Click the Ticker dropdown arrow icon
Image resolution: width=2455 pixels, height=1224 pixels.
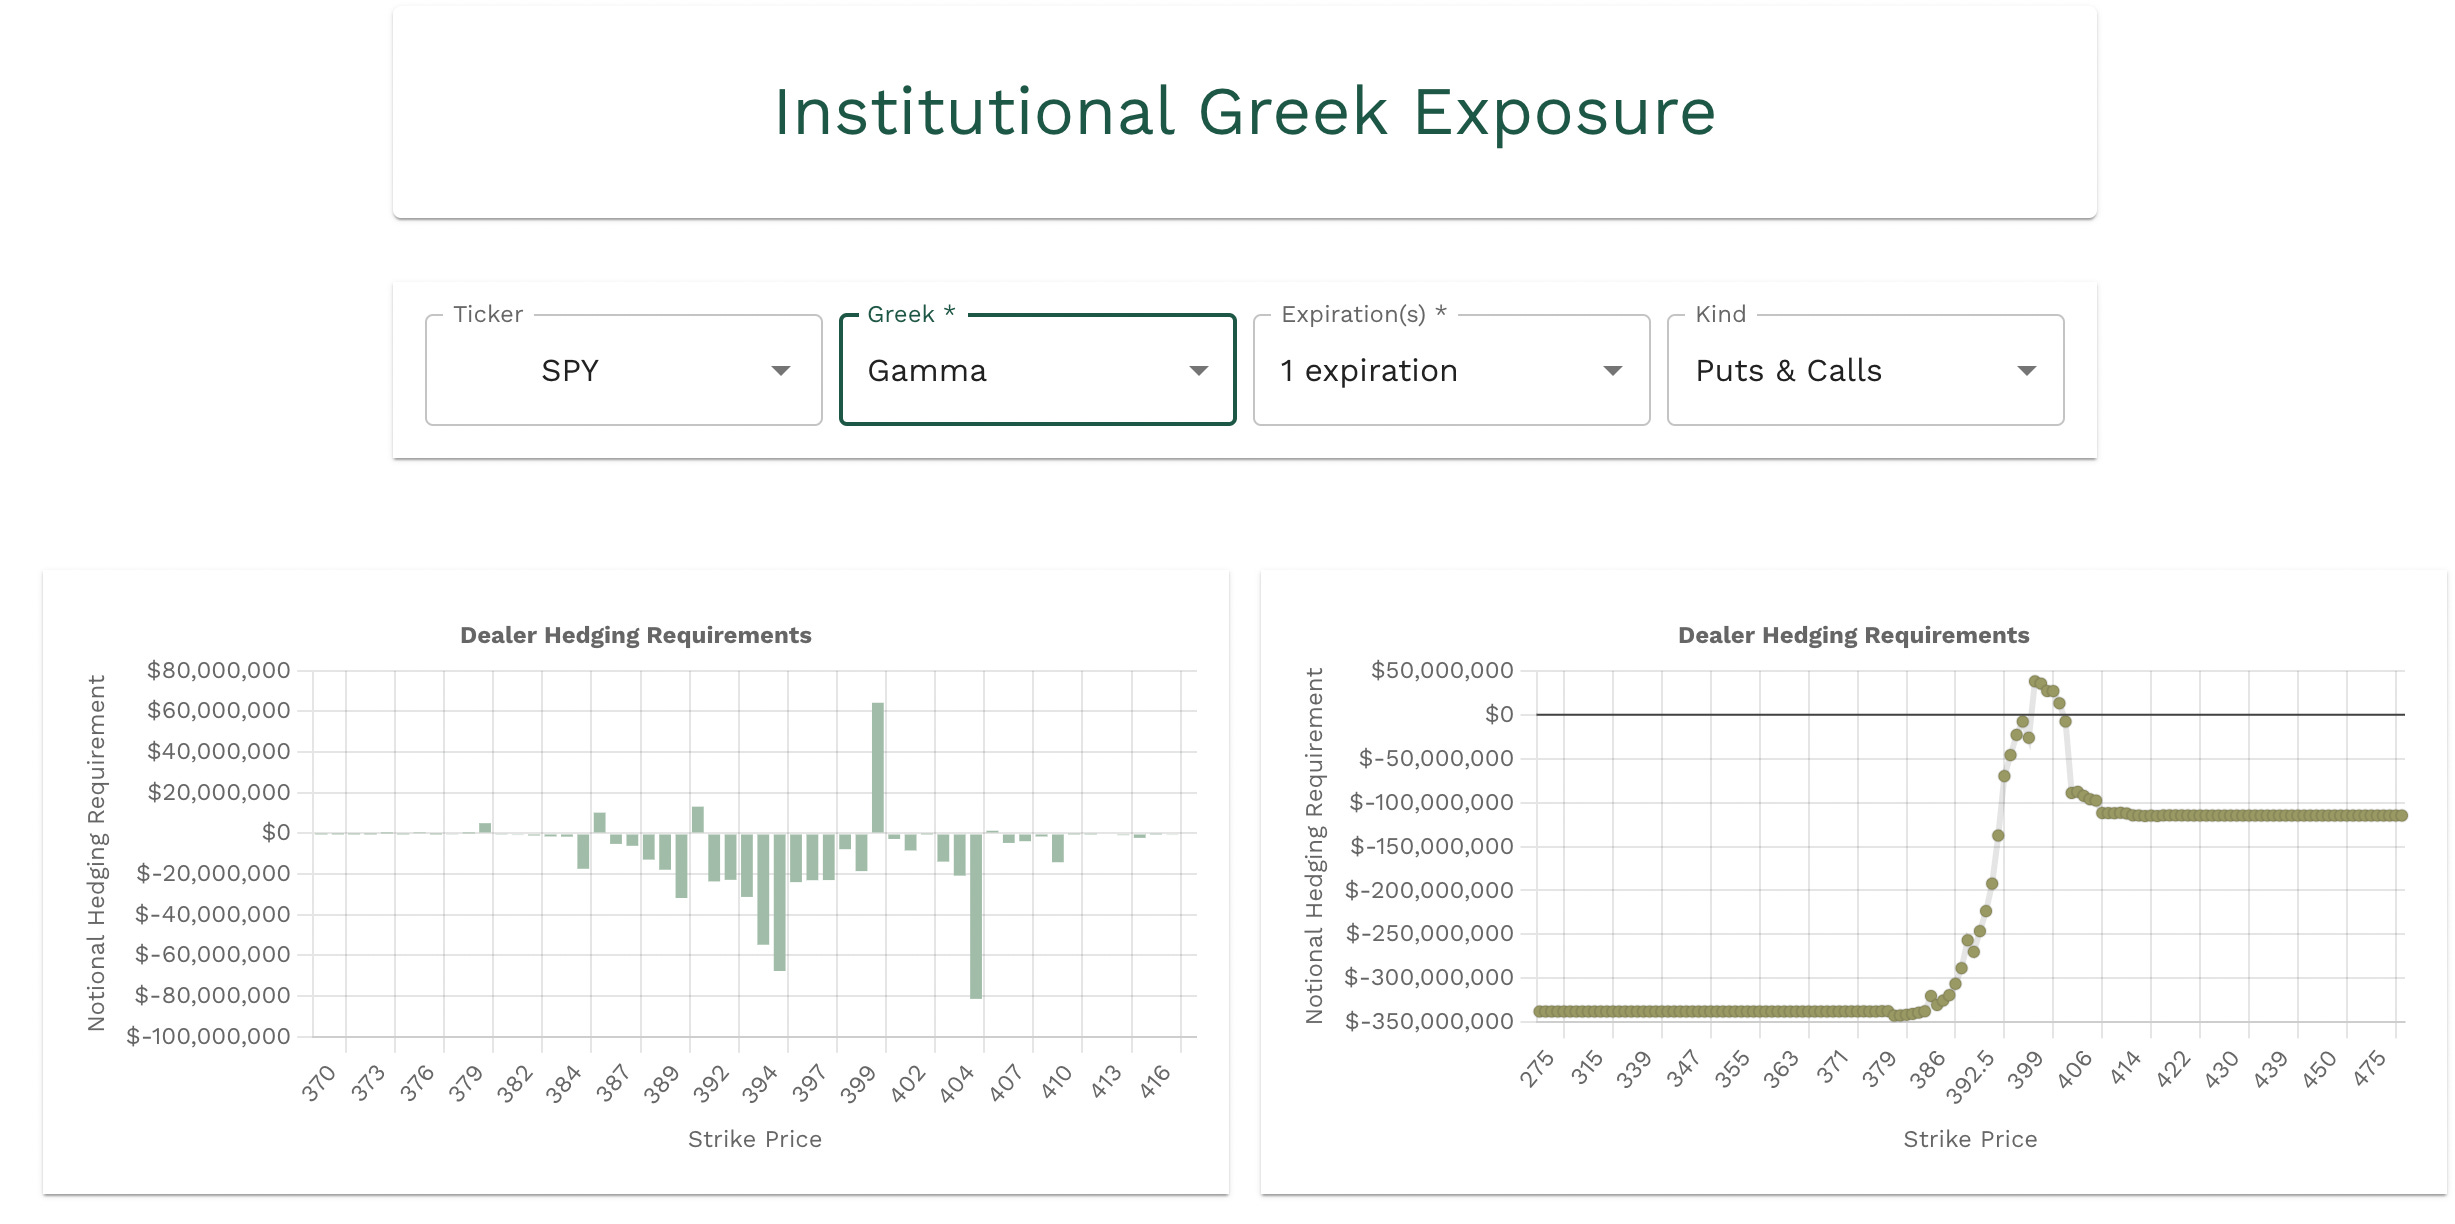pos(781,371)
